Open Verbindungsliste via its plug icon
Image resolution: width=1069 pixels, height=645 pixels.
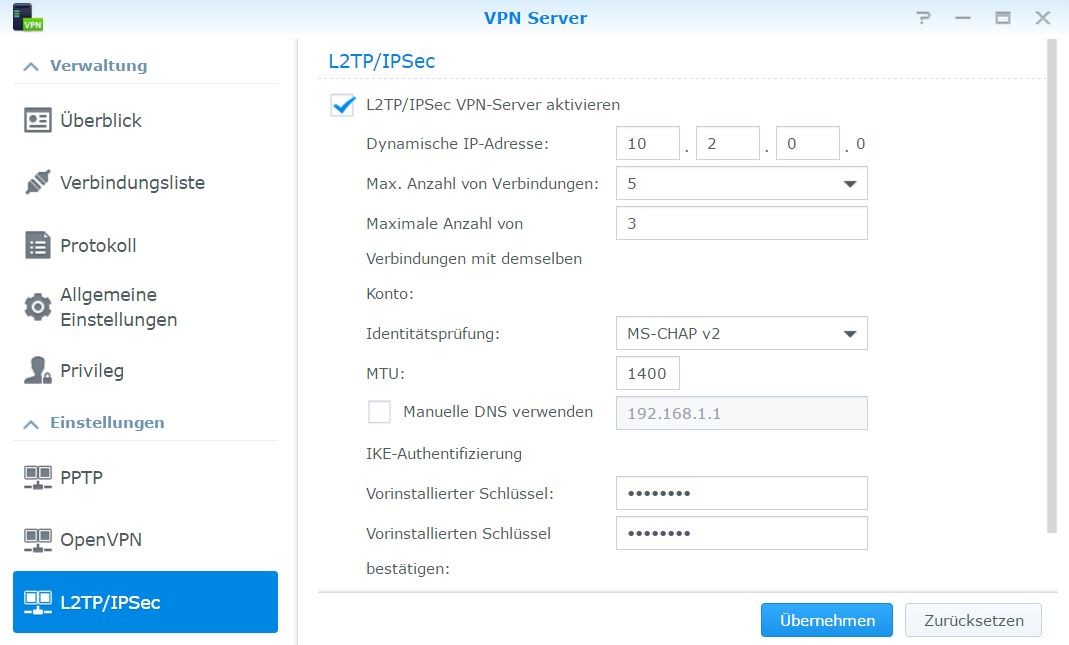pyautogui.click(x=38, y=183)
